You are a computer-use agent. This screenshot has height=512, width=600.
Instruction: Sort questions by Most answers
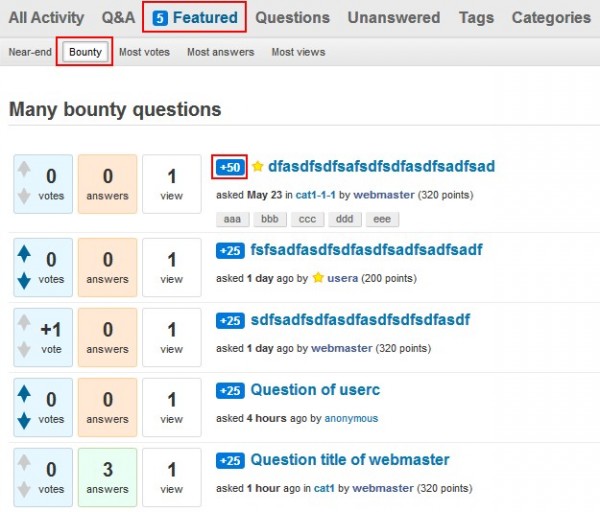[x=220, y=52]
